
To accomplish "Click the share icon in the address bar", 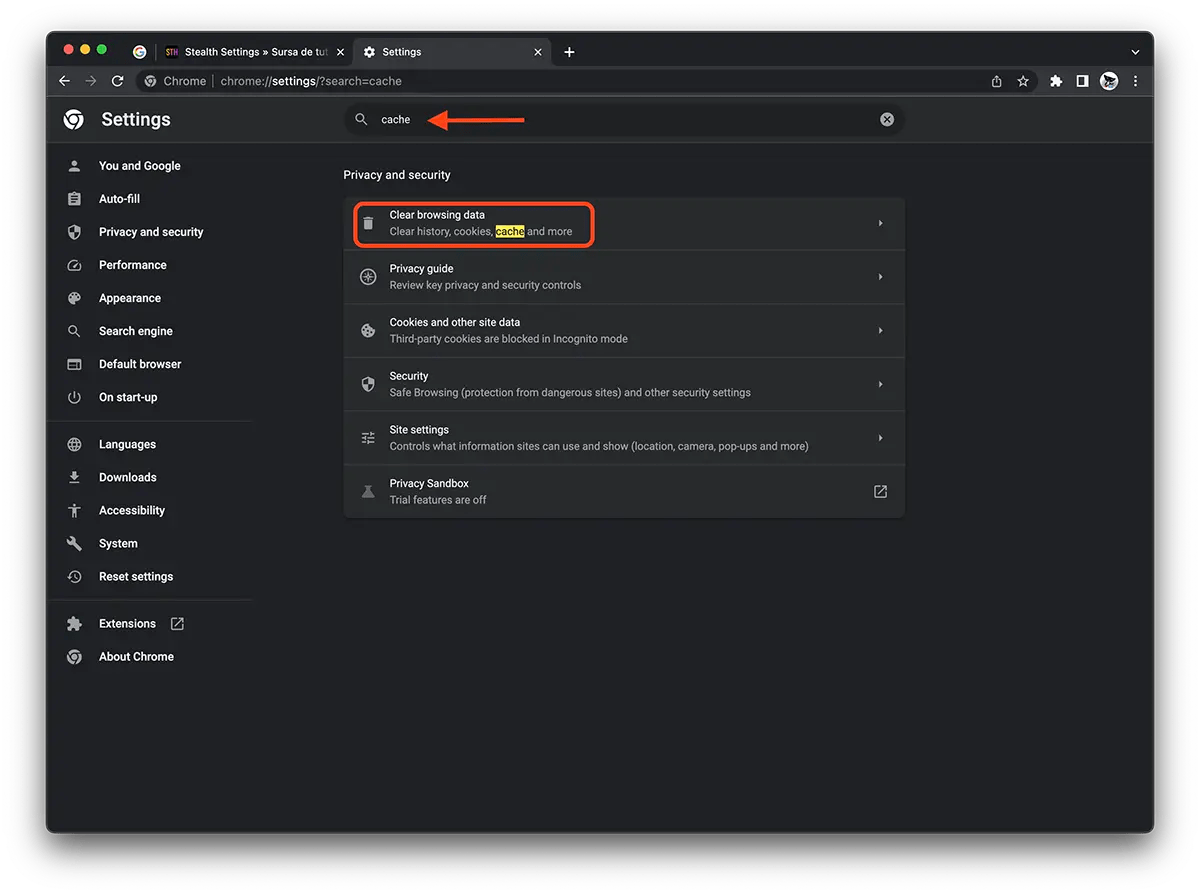I will 996,81.
